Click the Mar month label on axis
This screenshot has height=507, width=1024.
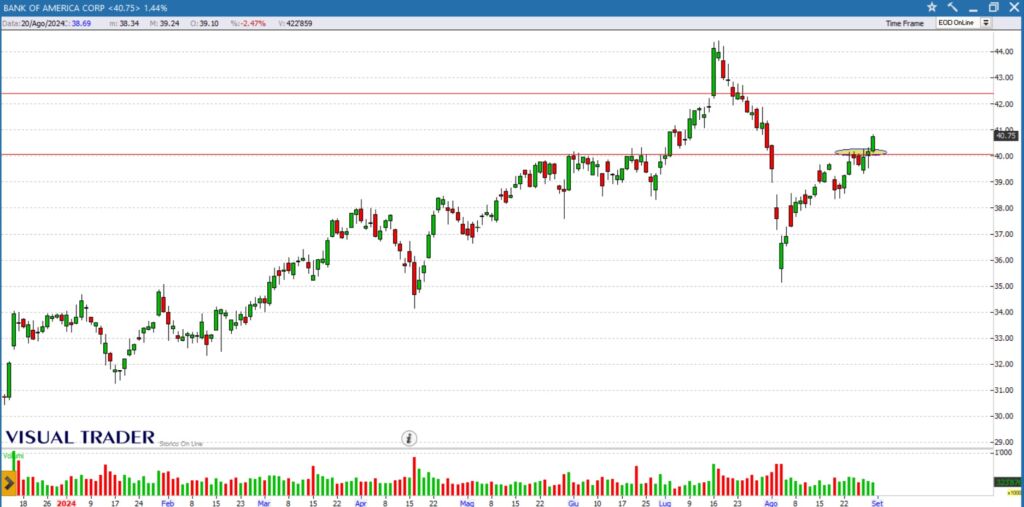(x=264, y=503)
